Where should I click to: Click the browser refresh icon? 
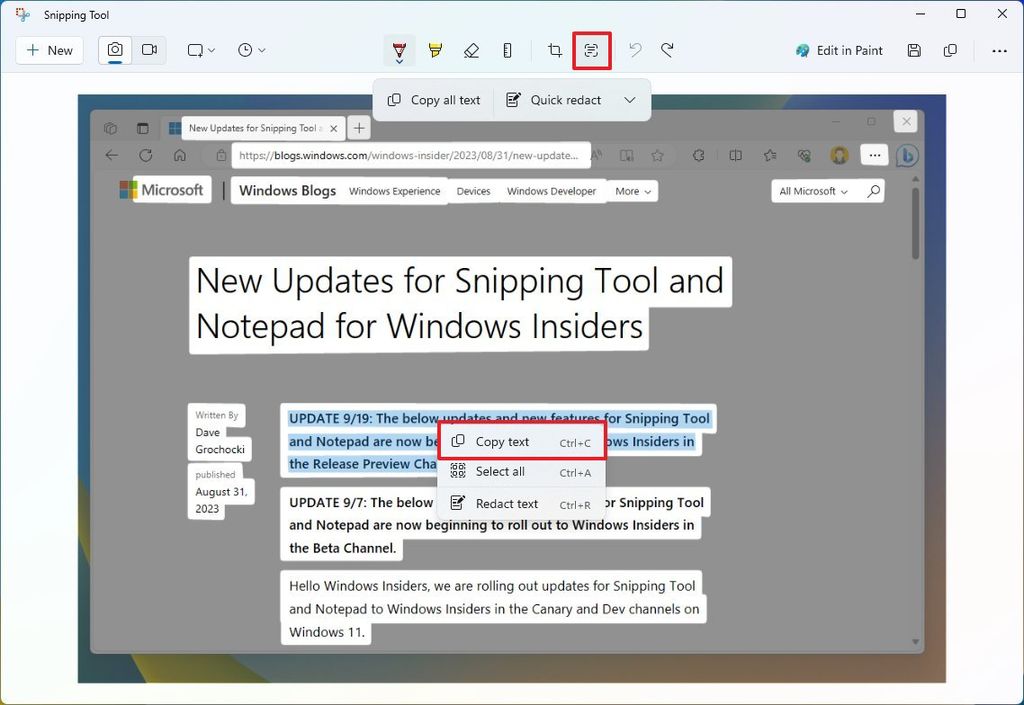pos(146,155)
